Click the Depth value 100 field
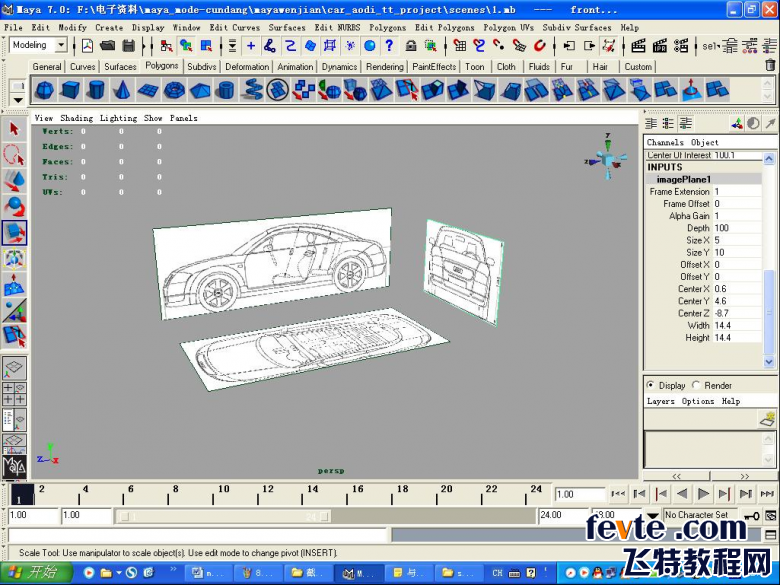 [738, 228]
